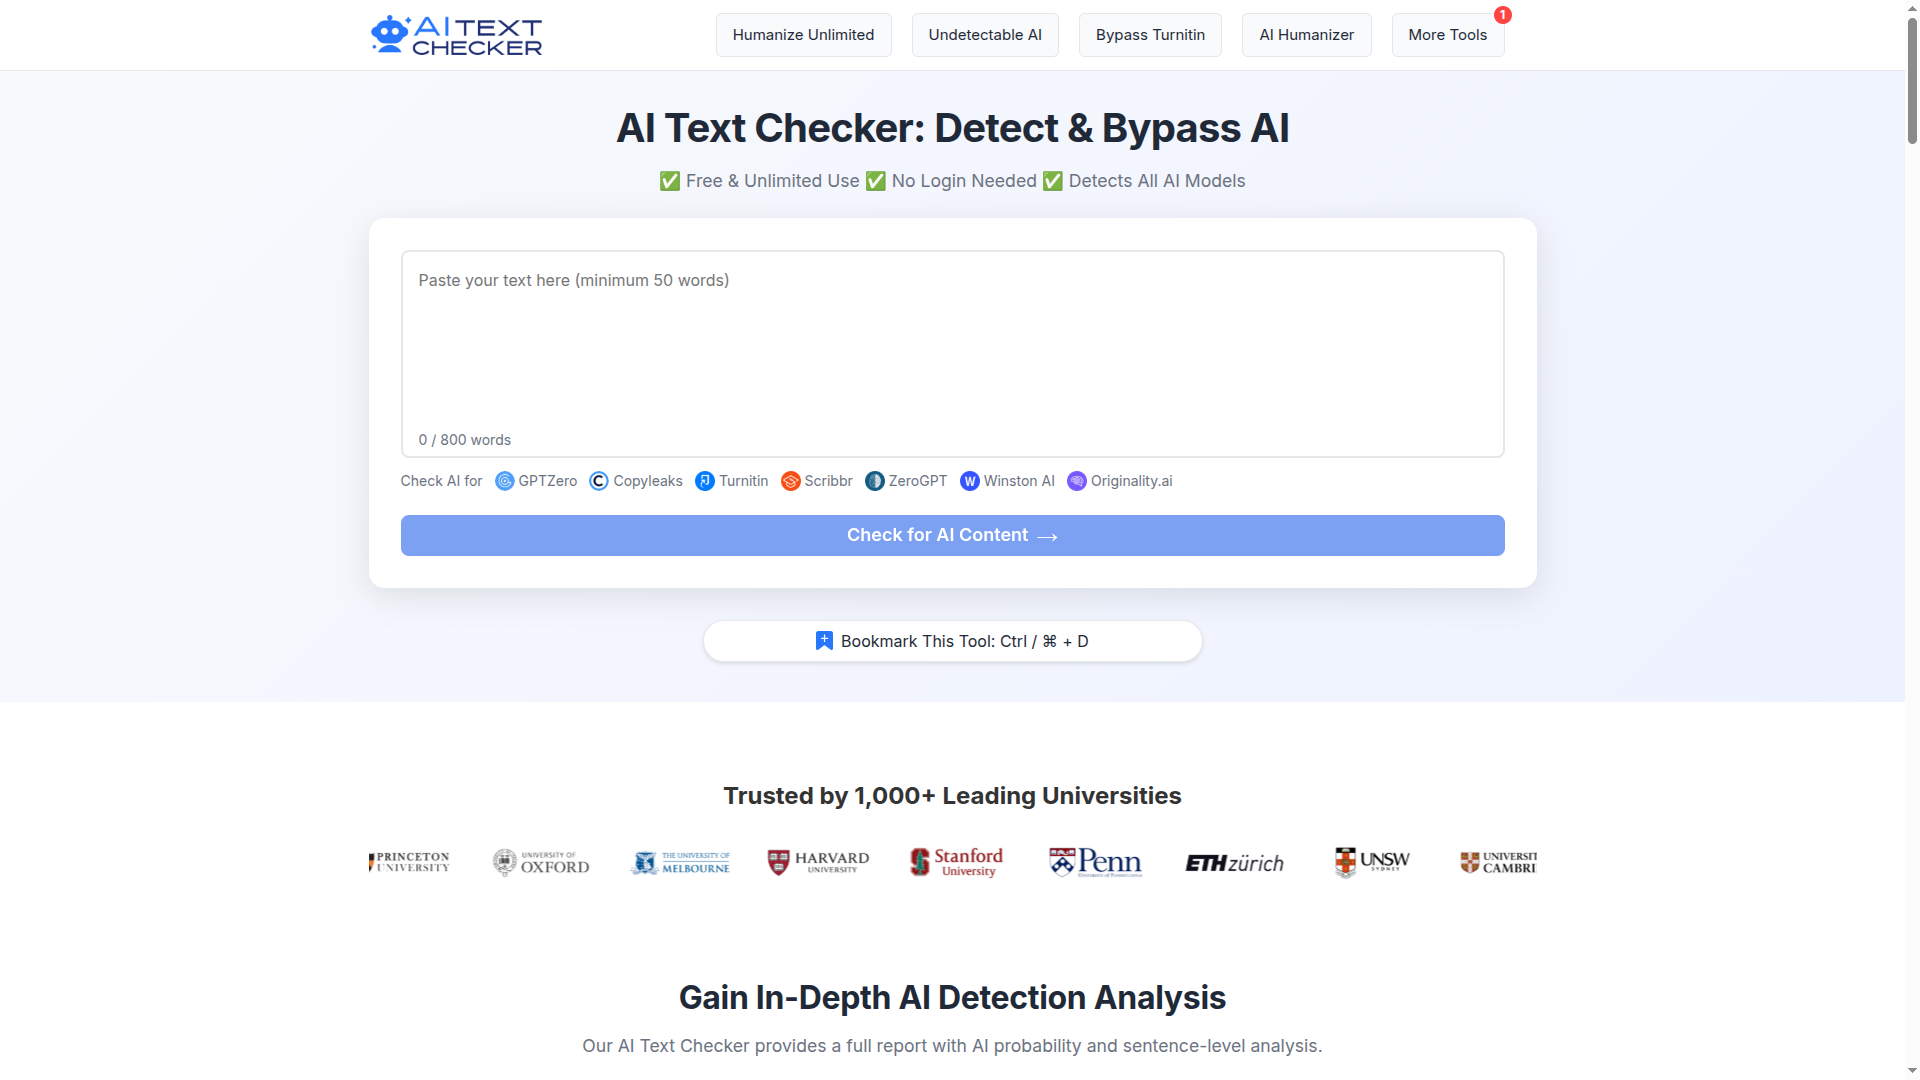Click the AI Text Checker robot logo
1920x1080 pixels.
point(456,35)
